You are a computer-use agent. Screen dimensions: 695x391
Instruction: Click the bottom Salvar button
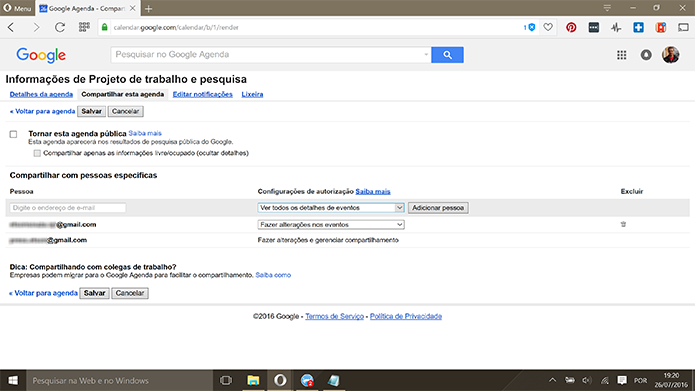pyautogui.click(x=94, y=293)
